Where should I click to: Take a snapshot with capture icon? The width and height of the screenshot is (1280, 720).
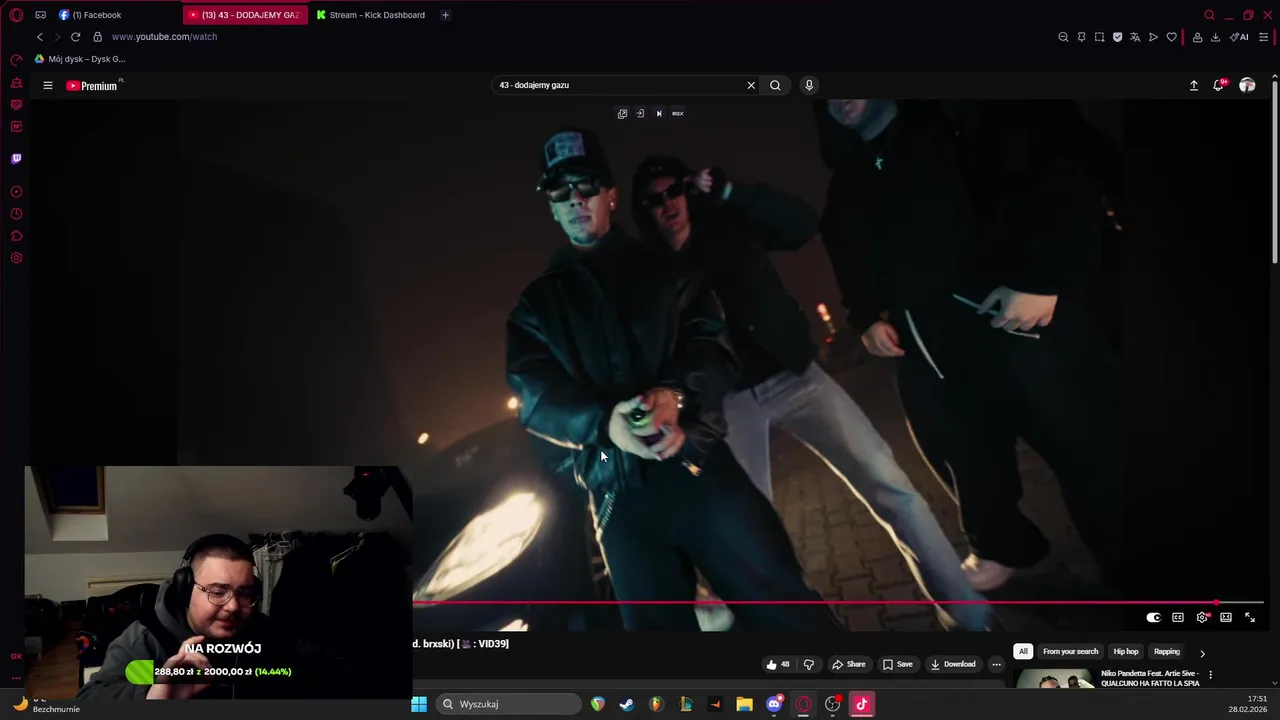(x=1099, y=37)
